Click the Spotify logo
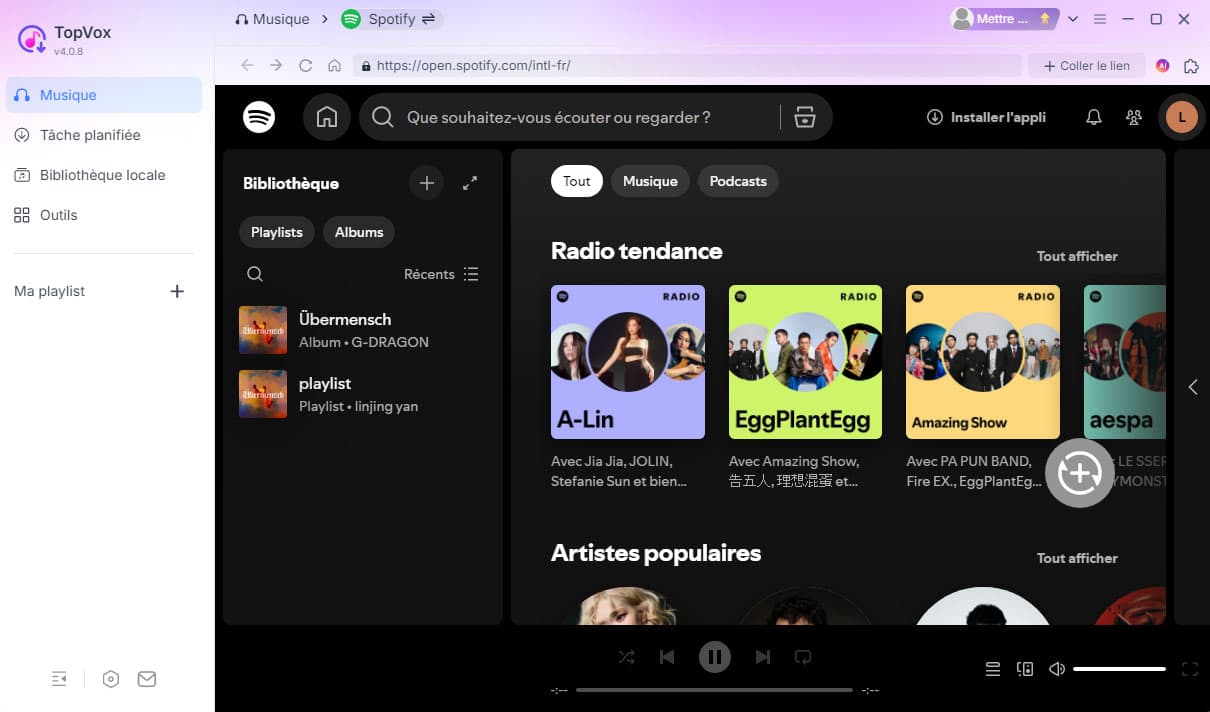This screenshot has height=712, width=1210. (x=259, y=117)
